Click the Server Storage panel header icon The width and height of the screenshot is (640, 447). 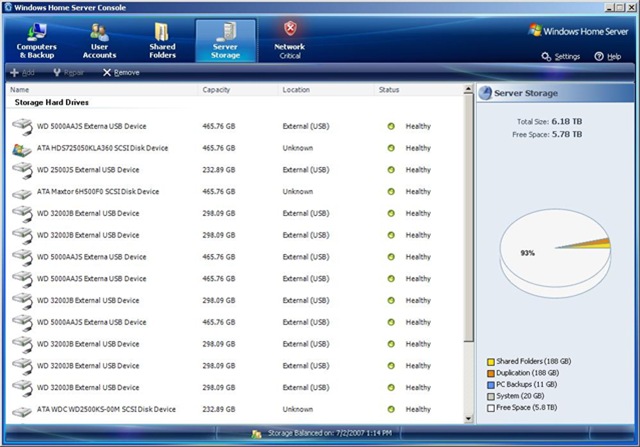point(485,93)
